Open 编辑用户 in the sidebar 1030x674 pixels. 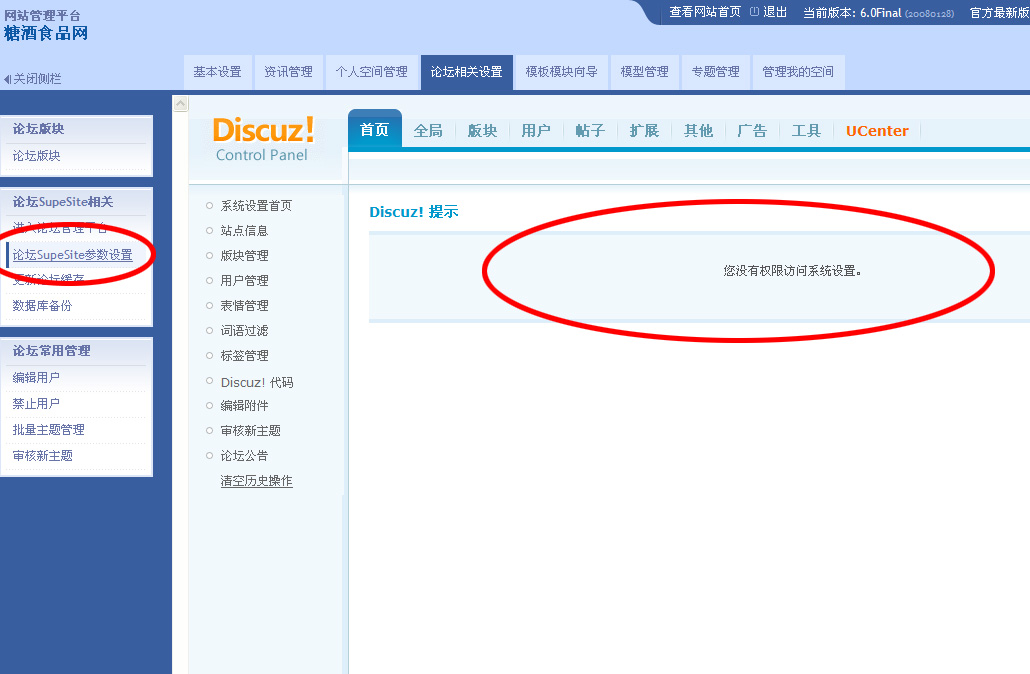(36, 378)
